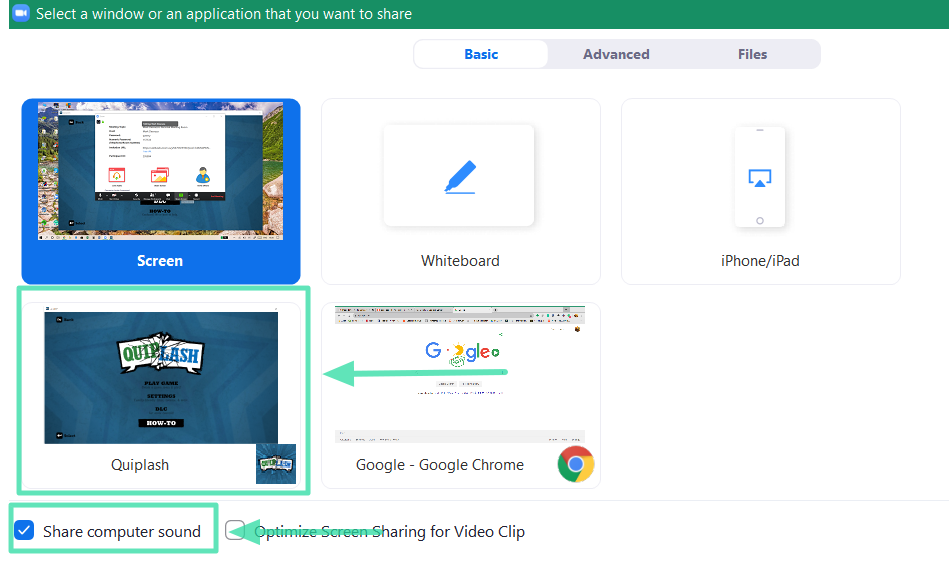Click the Chrome logo badge
The height and width of the screenshot is (573, 949).
pos(576,464)
